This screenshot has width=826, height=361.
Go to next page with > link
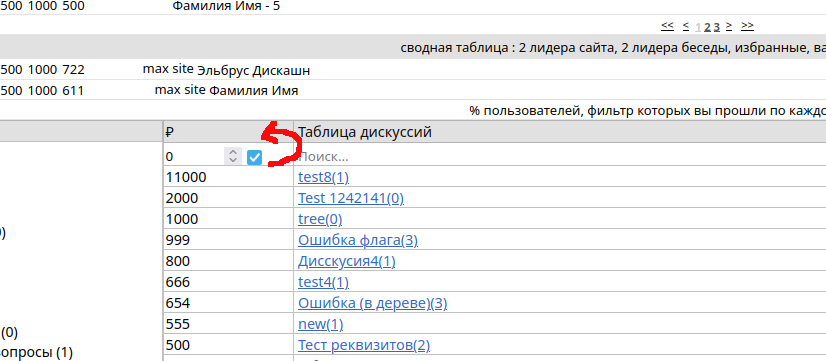729,25
